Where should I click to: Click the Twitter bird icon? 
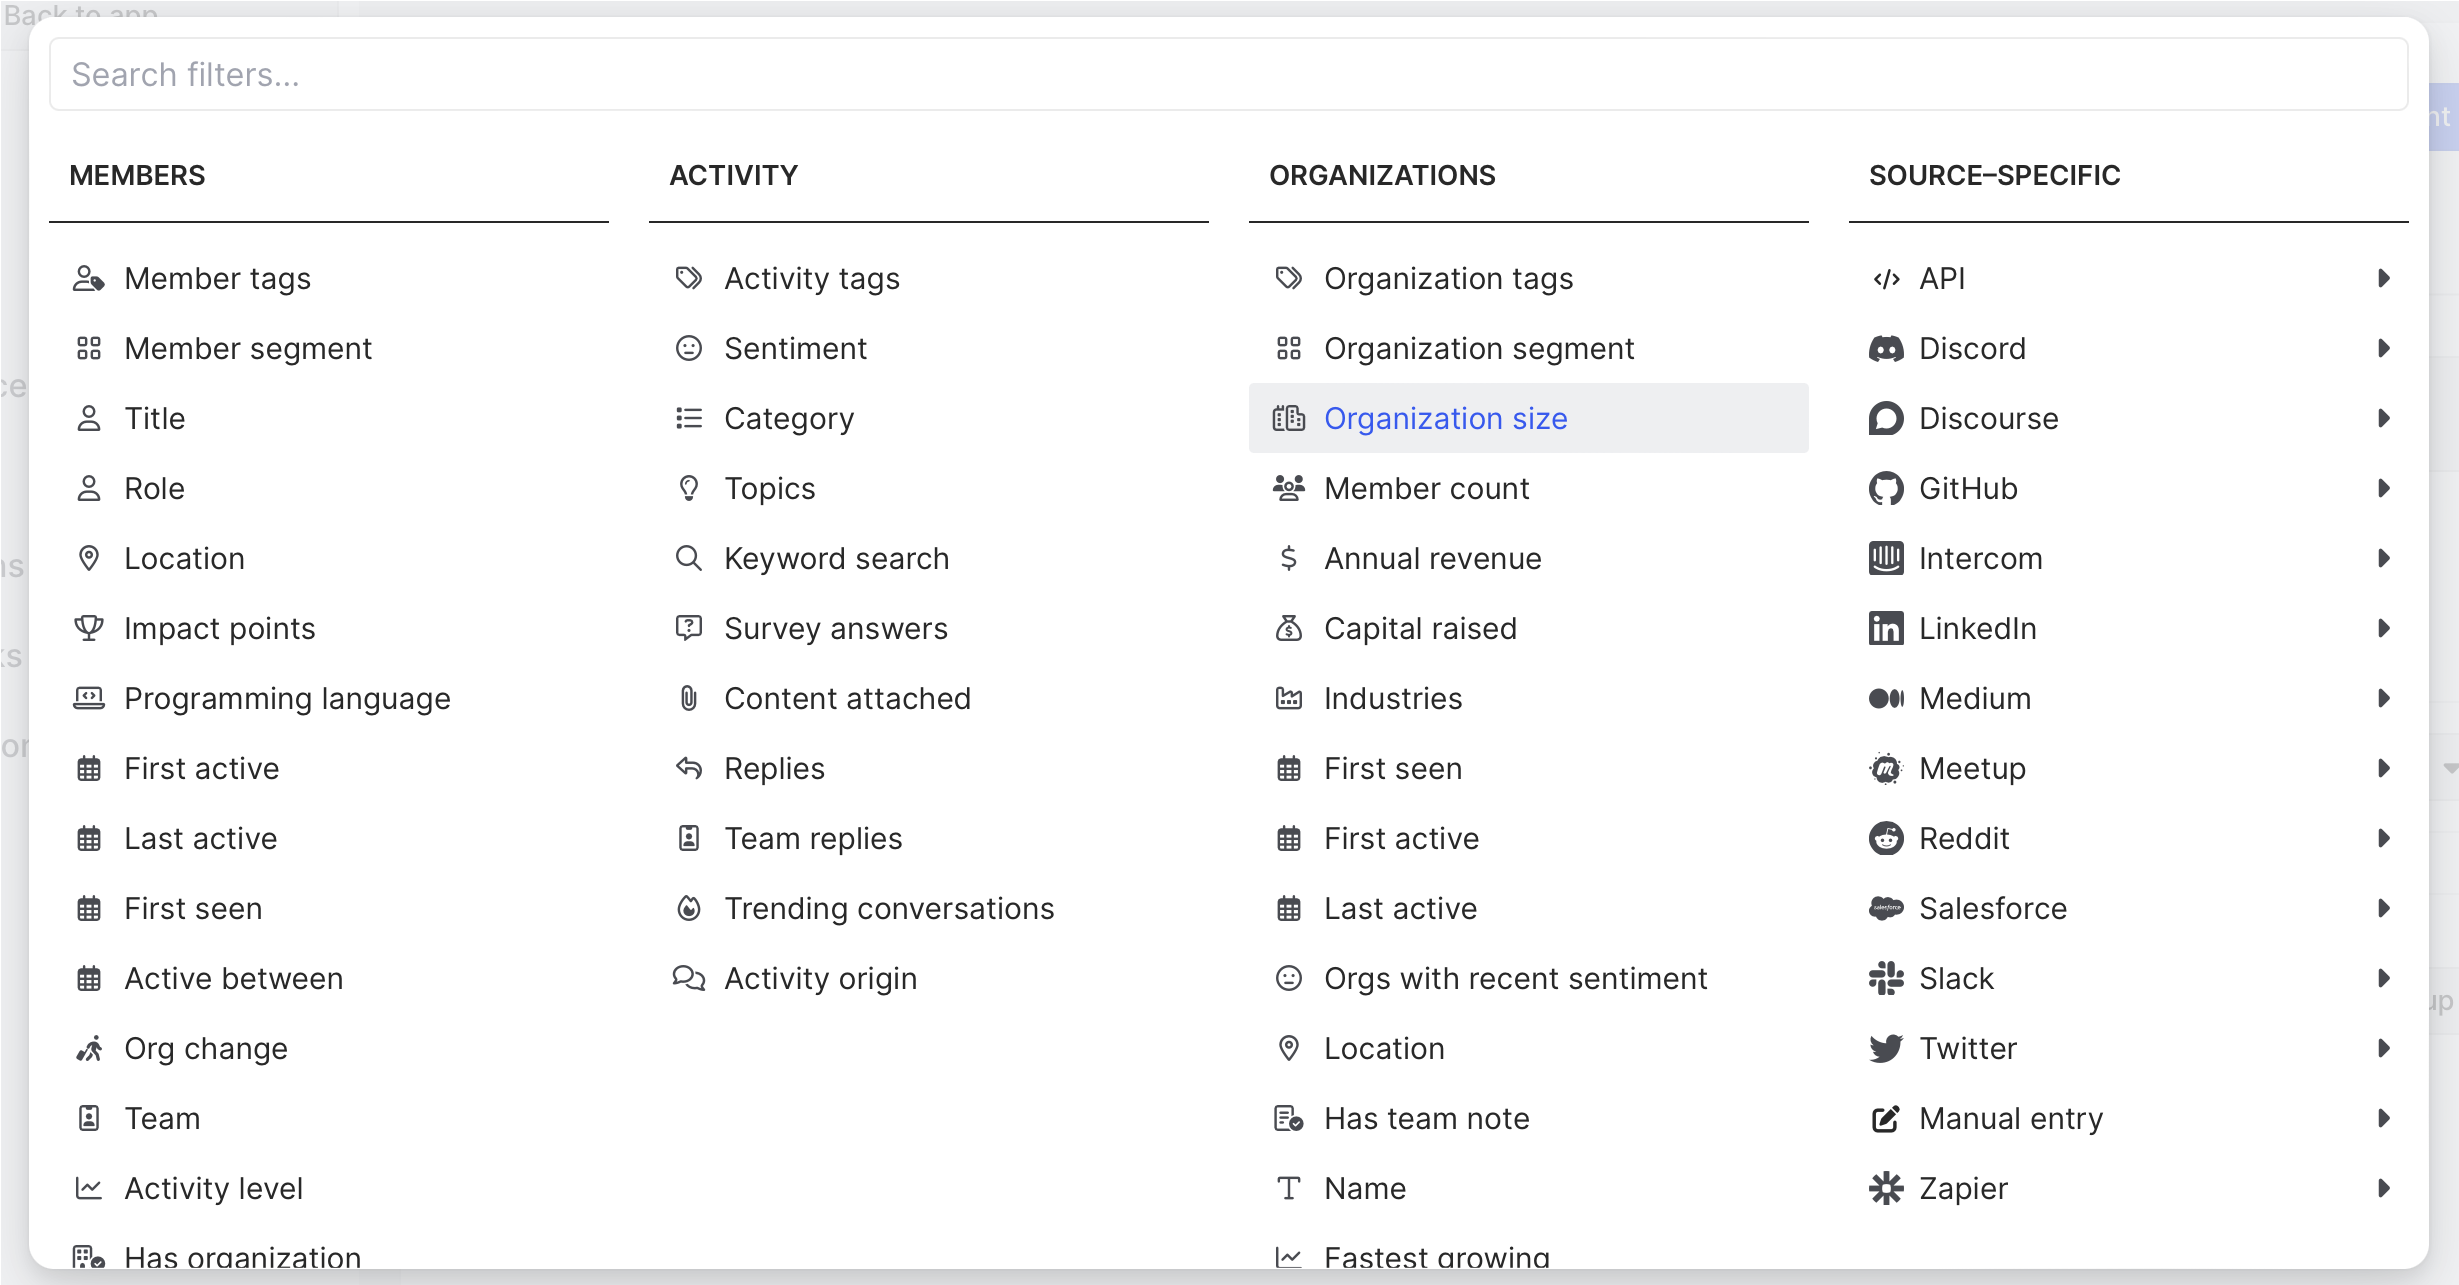(1886, 1049)
